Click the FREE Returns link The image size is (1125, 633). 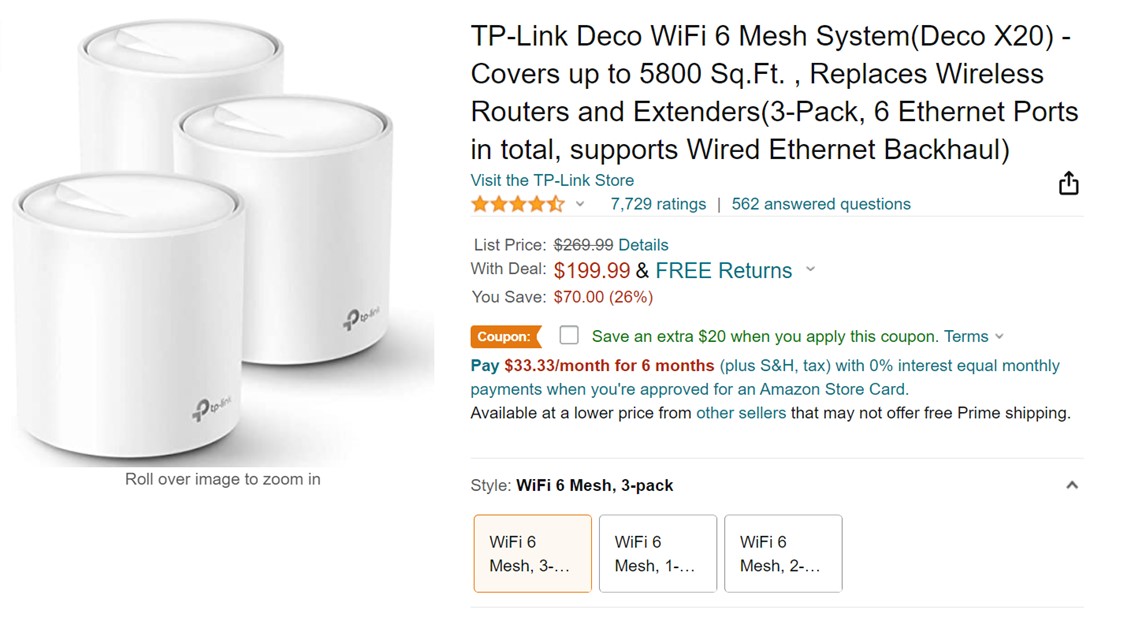tap(723, 270)
